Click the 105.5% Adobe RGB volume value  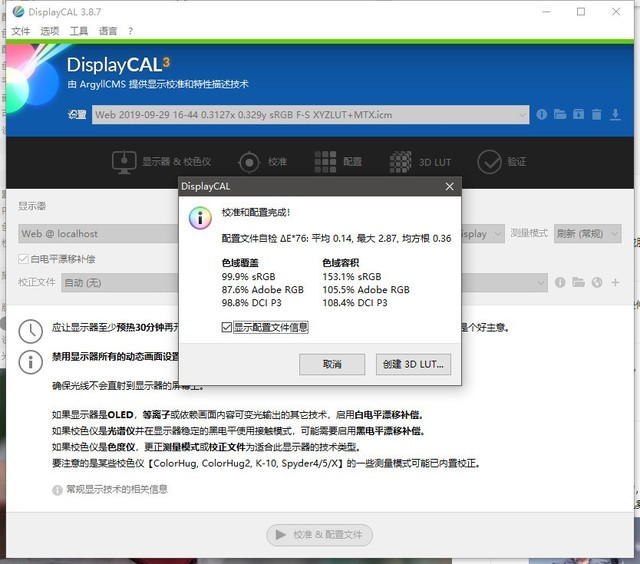point(366,289)
